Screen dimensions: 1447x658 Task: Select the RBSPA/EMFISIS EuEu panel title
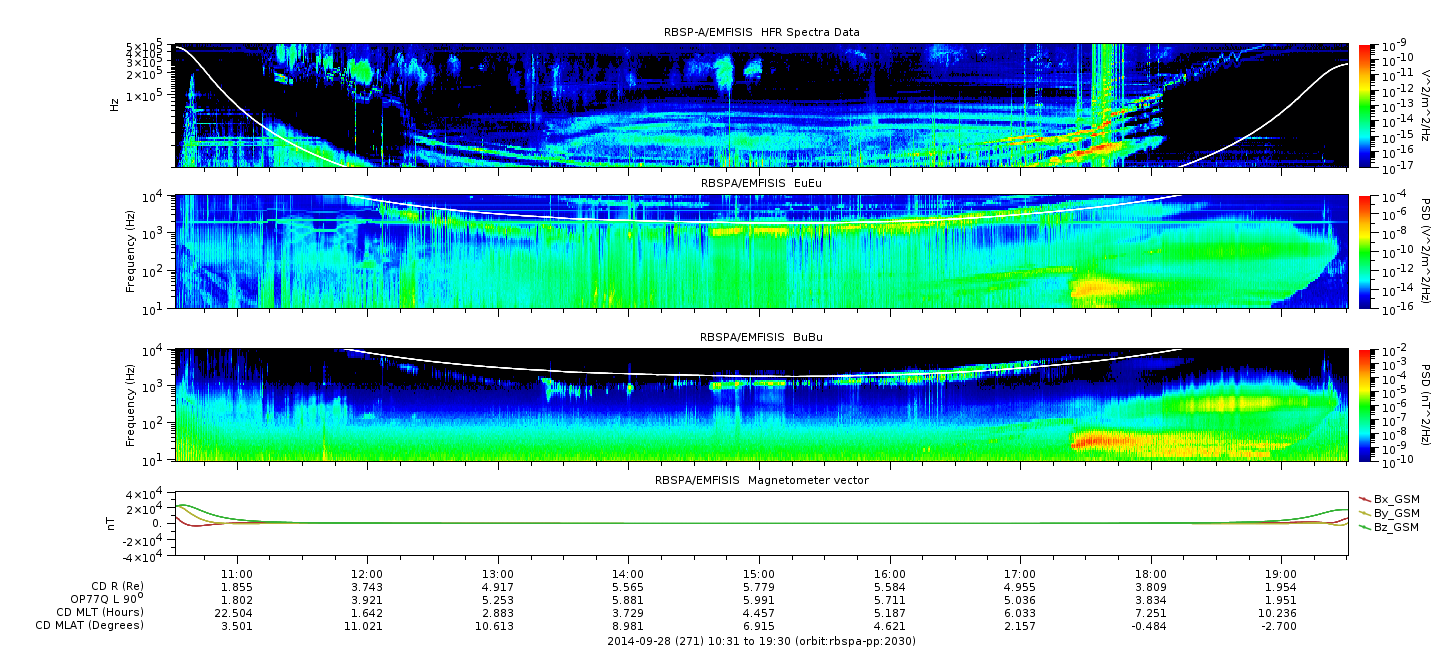click(761, 185)
